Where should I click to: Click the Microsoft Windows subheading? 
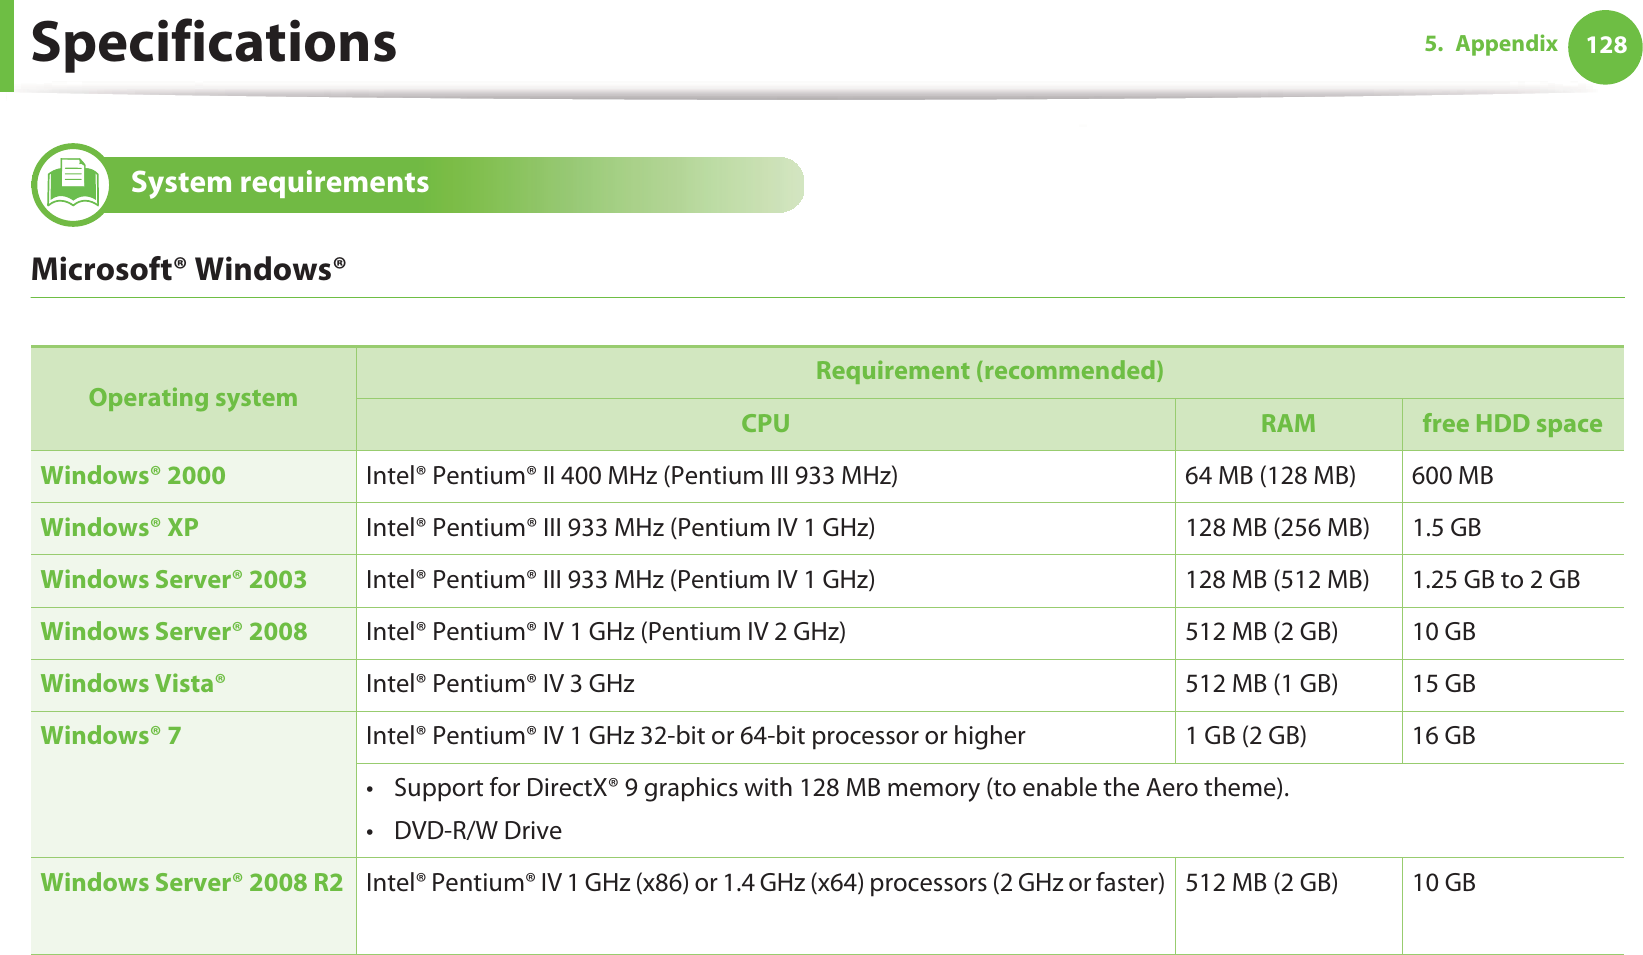tap(188, 270)
